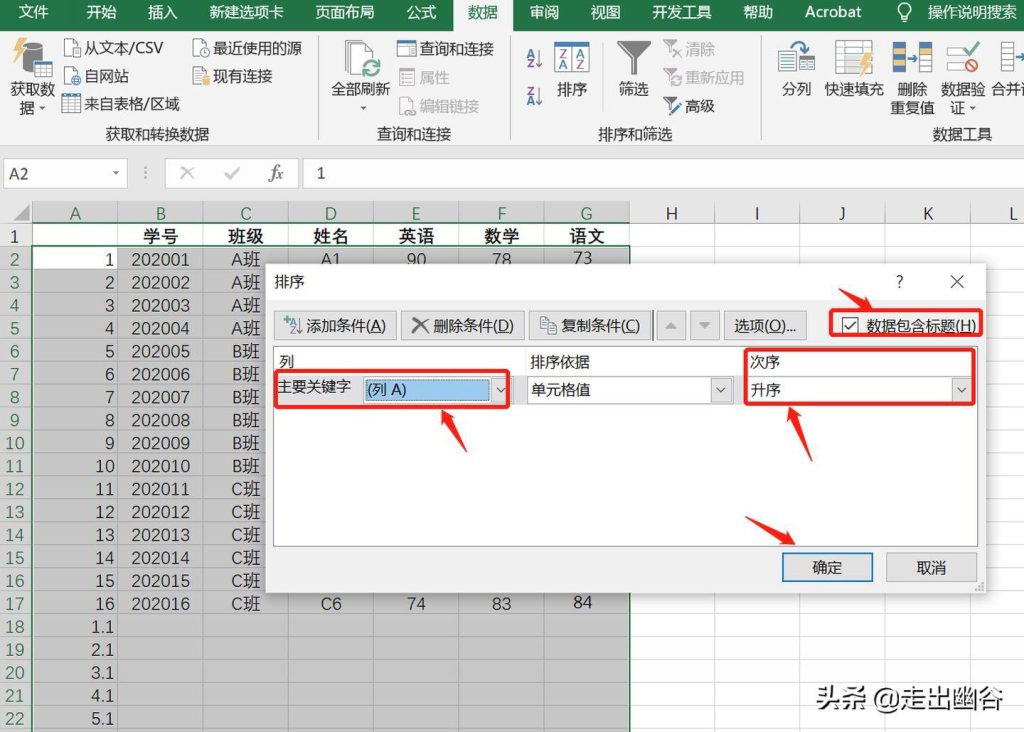
Task: Open the 排序依据 单元格值 dropdown
Action: click(720, 390)
